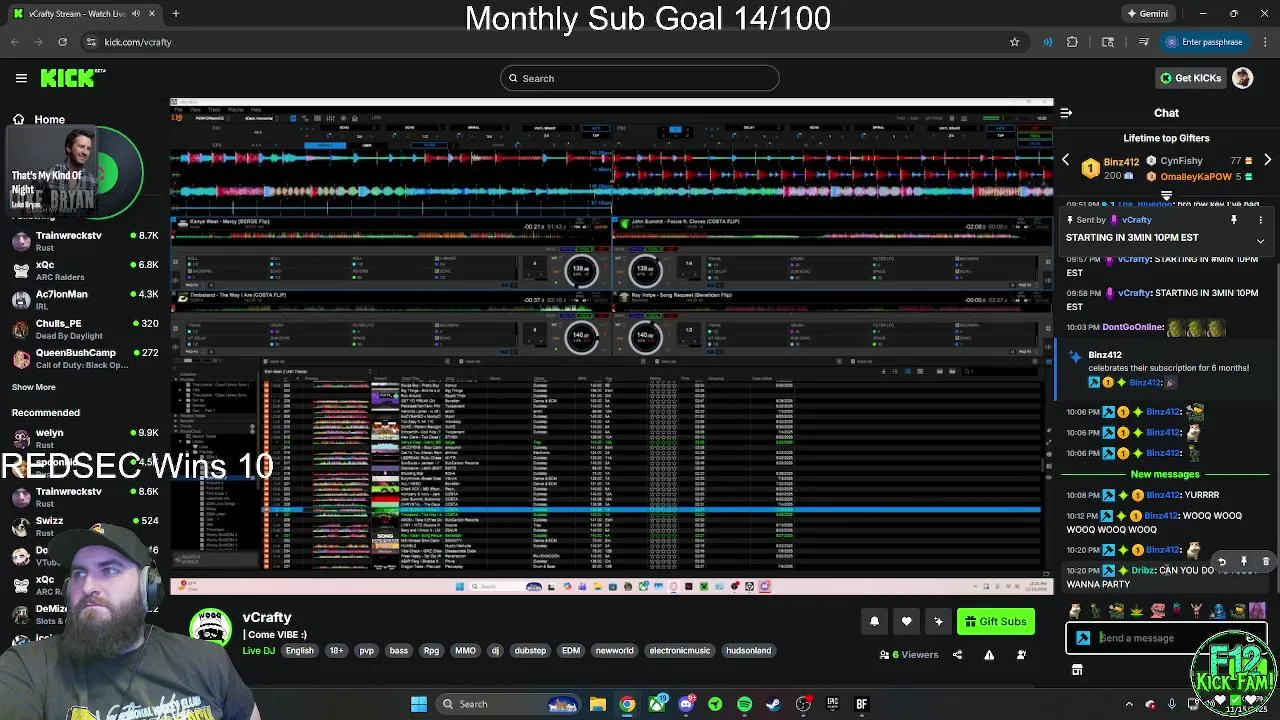Viewport: 1280px width, 720px height.
Task: Open the search-tabs icon in toolbar
Action: point(1107,42)
